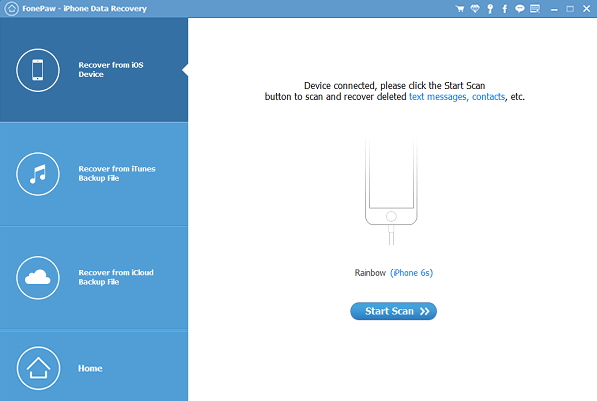Viewport: 597px width, 401px height.
Task: Open the menu list icon in title bar
Action: click(x=535, y=8)
